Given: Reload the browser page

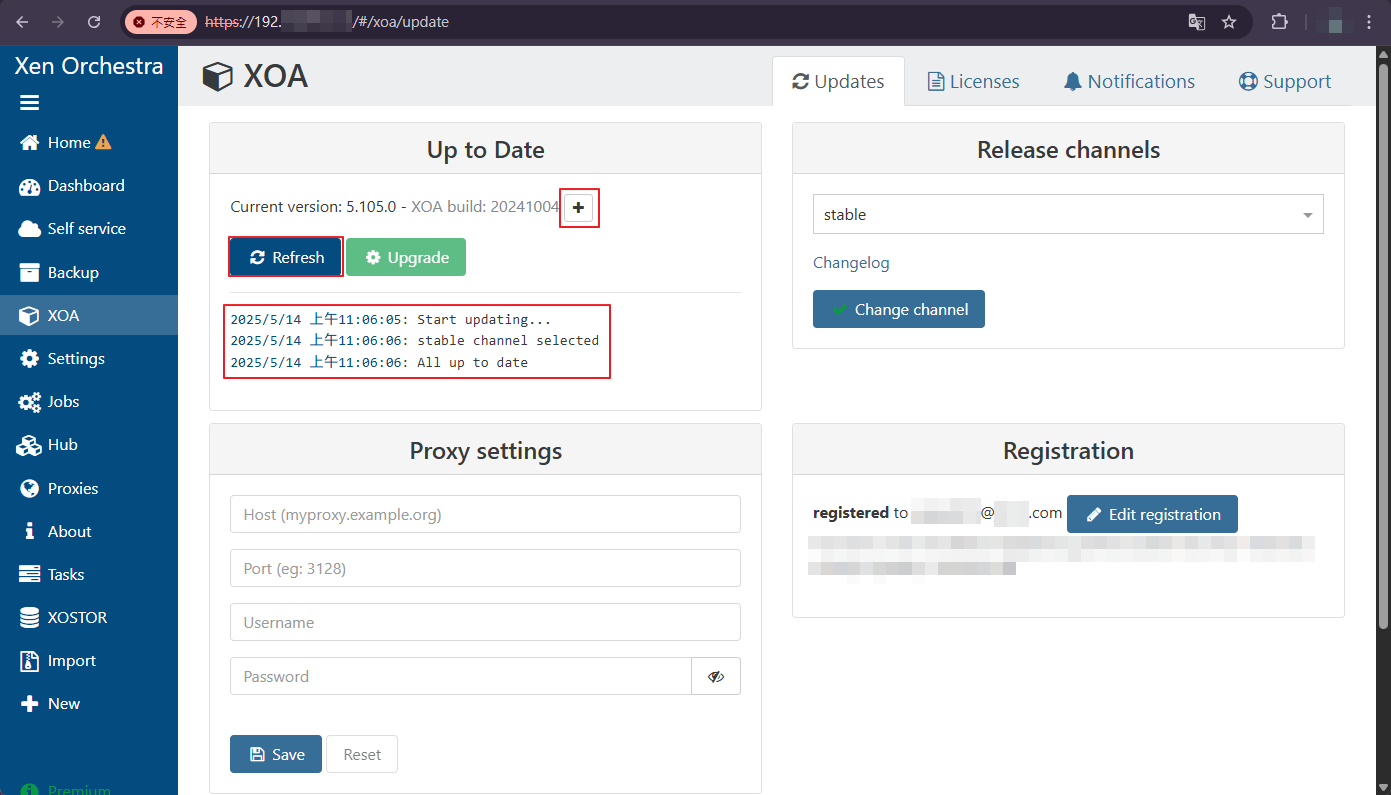Looking at the screenshot, I should coord(94,21).
